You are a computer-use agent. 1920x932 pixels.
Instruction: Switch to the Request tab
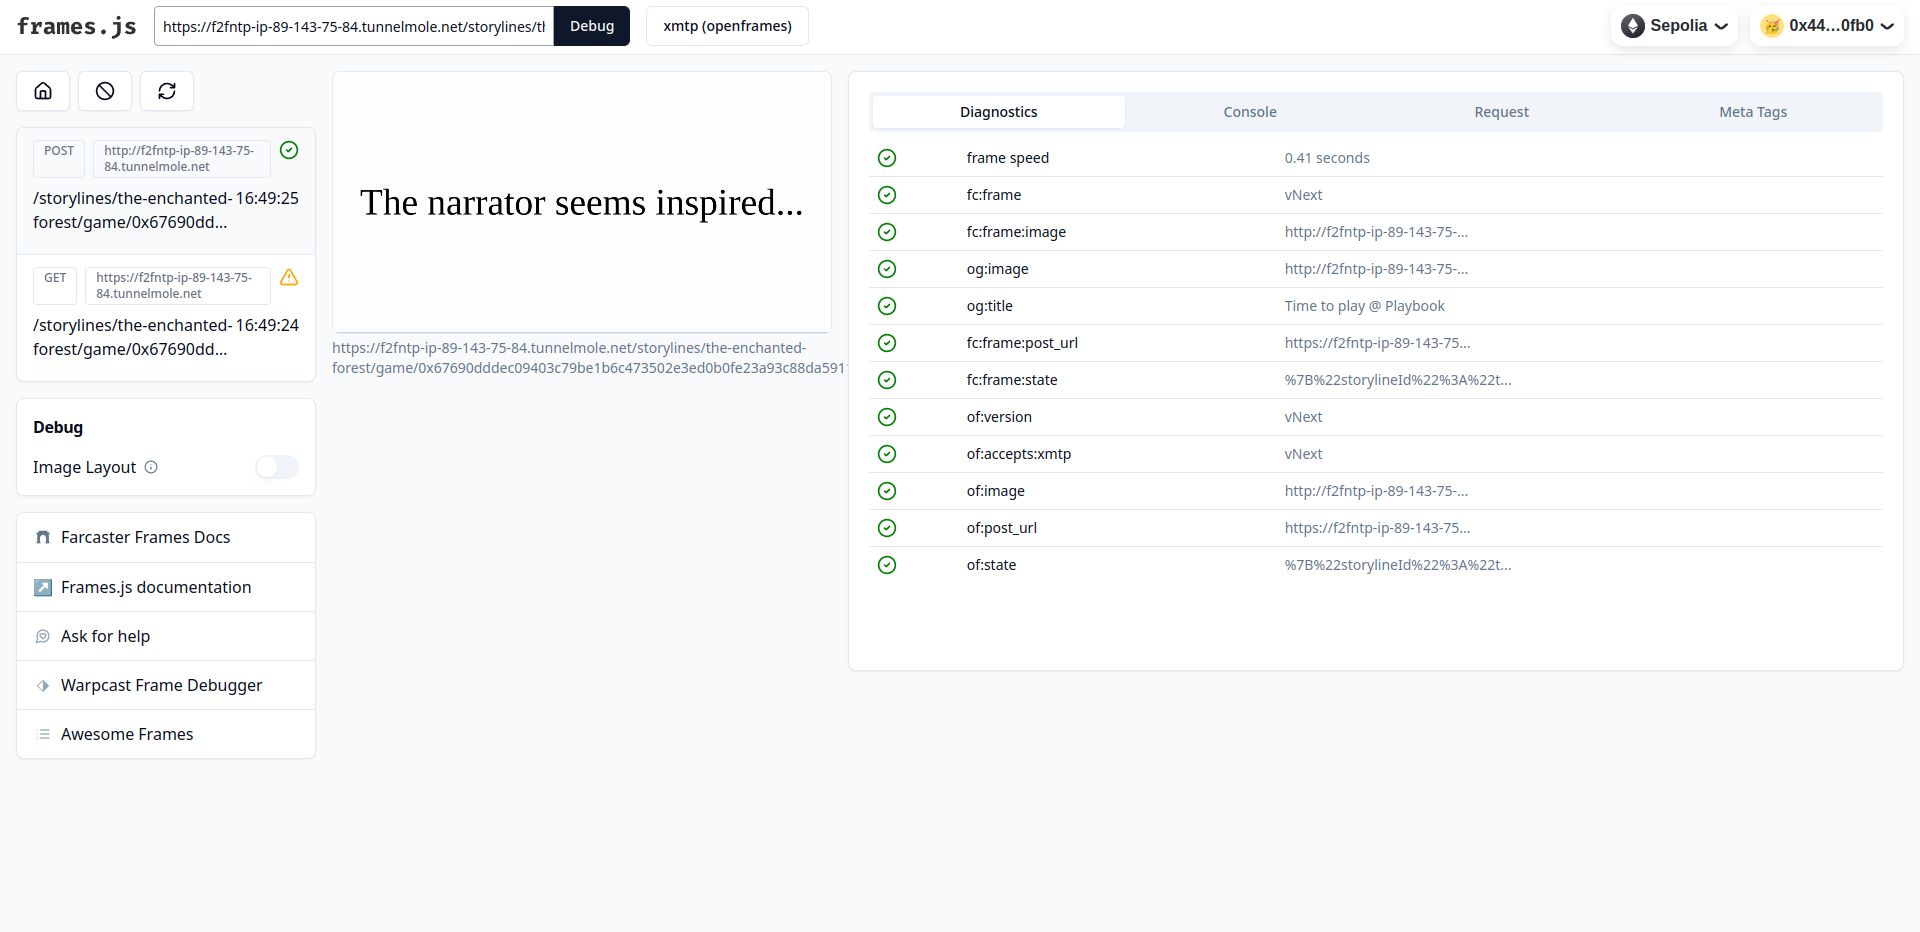tap(1501, 112)
